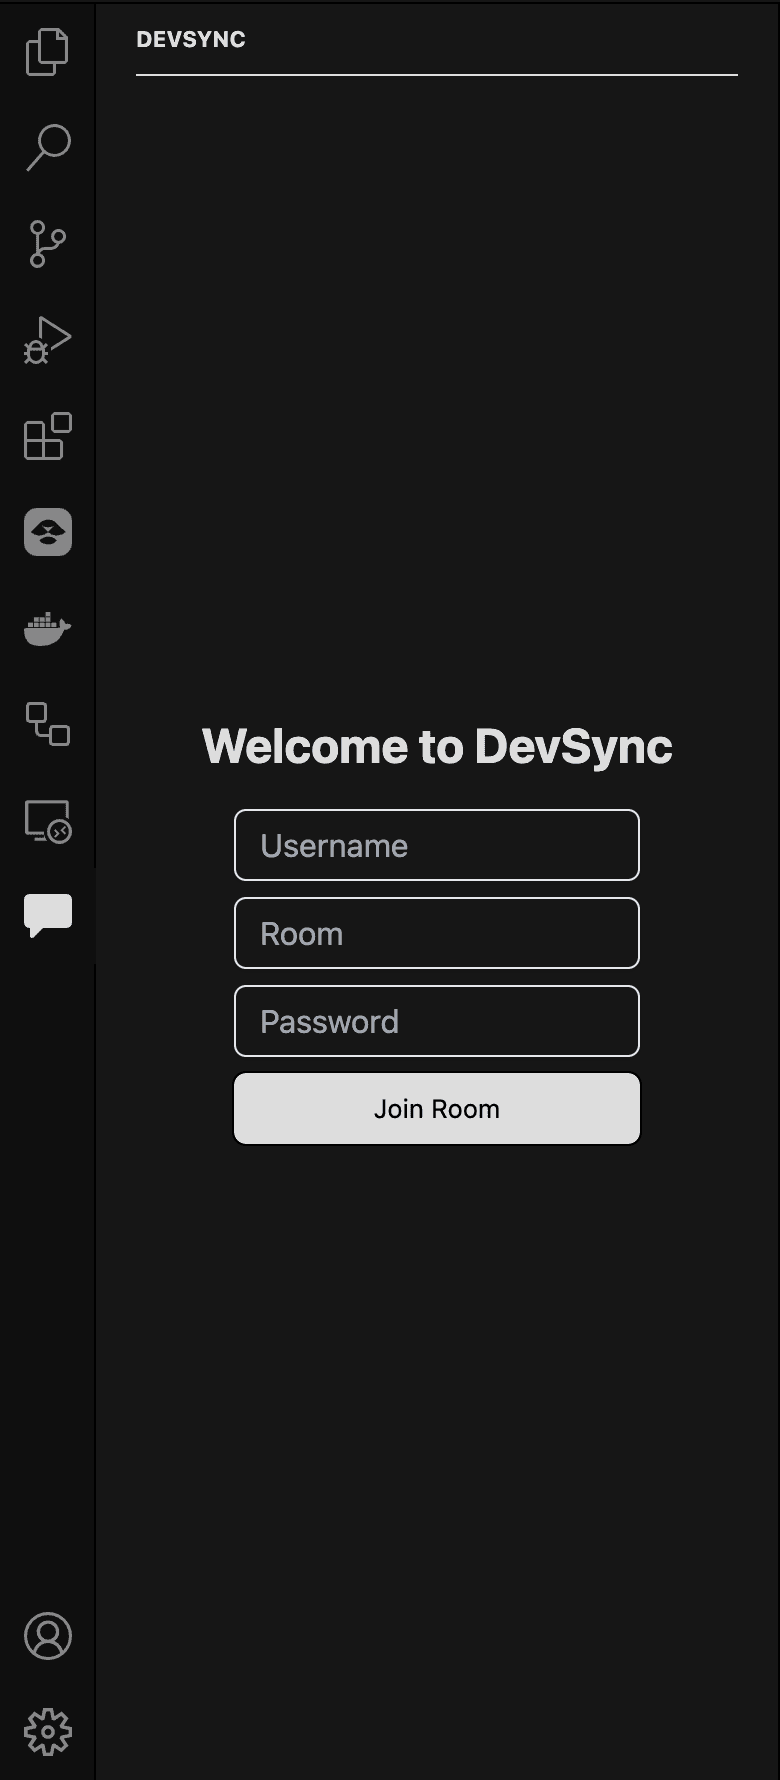Open the Remote Explorer monitor icon
The width and height of the screenshot is (780, 1780).
[47, 820]
